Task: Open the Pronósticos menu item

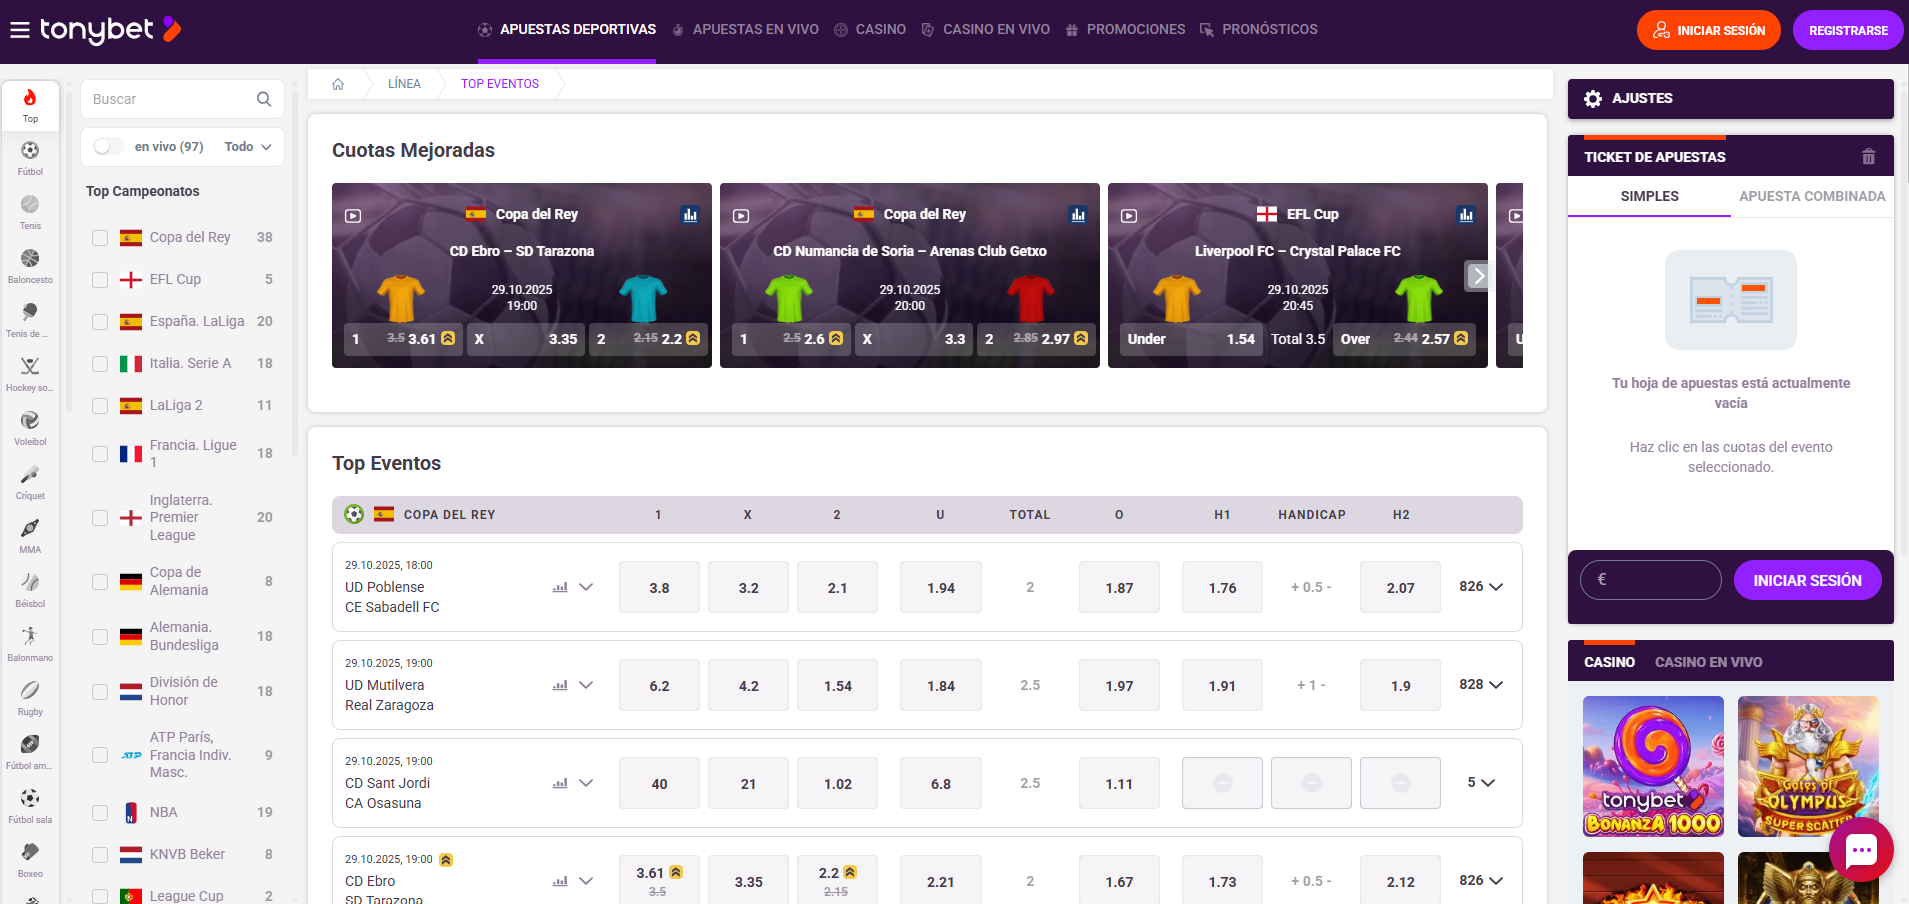Action: click(x=1259, y=30)
